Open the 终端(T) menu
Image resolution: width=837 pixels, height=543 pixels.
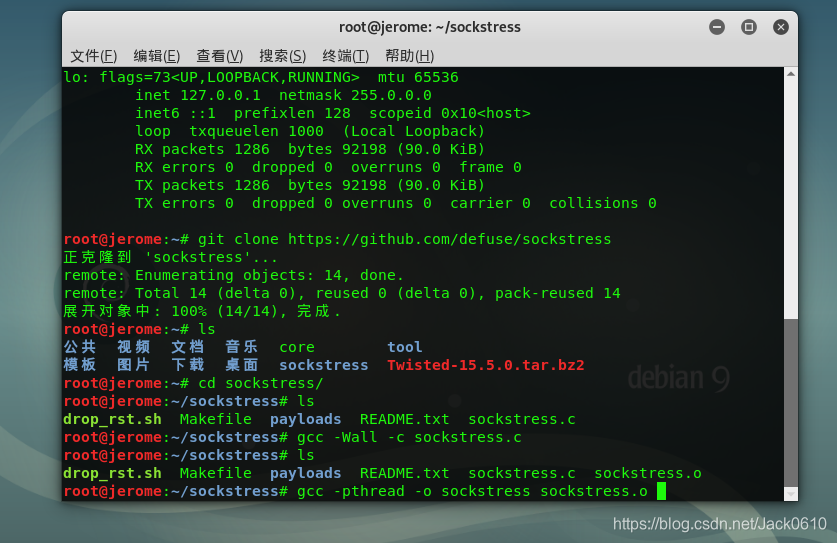point(345,56)
